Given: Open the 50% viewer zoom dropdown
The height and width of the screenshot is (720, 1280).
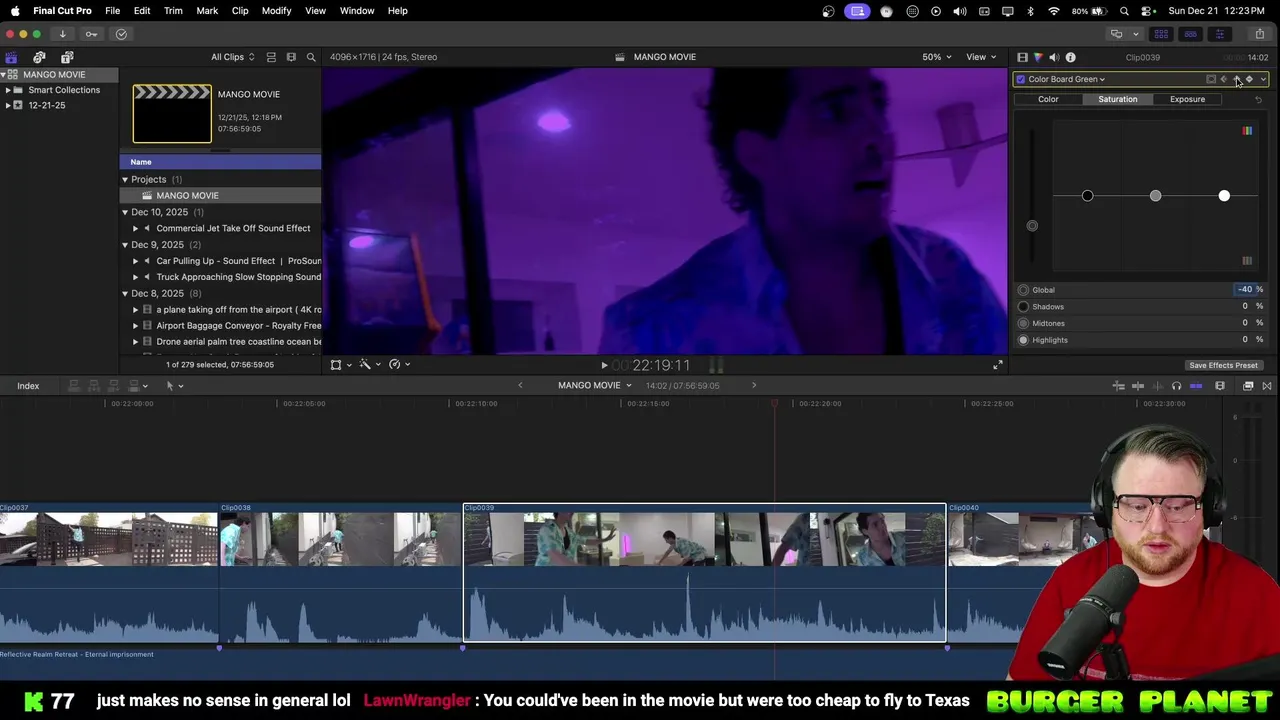Looking at the screenshot, I should [937, 57].
